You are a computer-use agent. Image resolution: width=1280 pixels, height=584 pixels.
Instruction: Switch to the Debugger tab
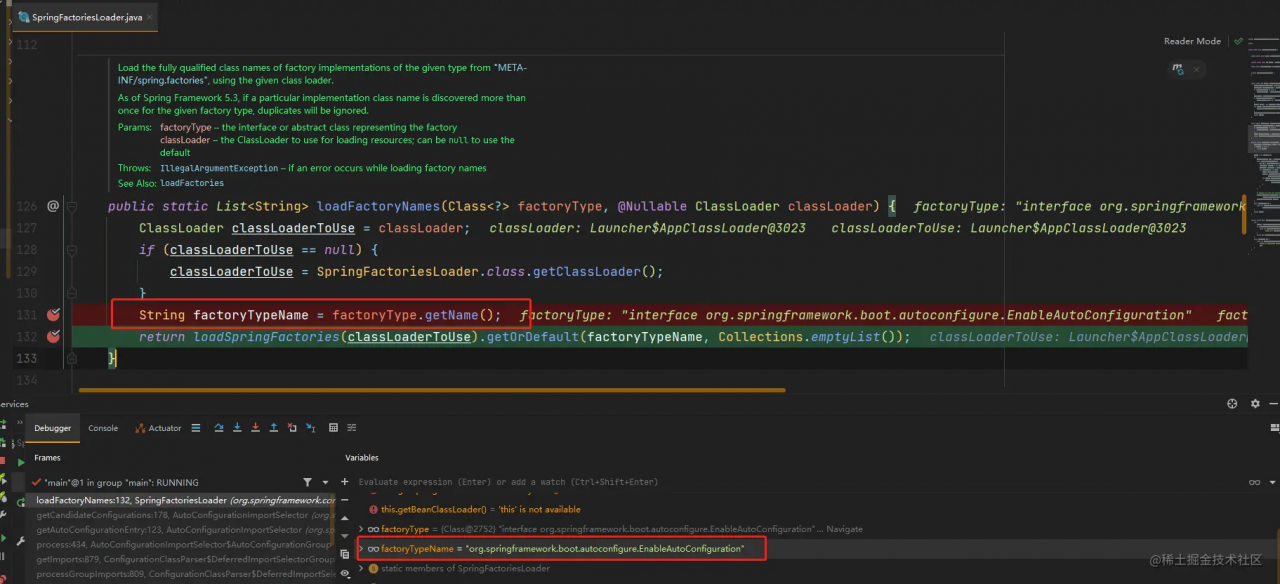pyautogui.click(x=53, y=428)
